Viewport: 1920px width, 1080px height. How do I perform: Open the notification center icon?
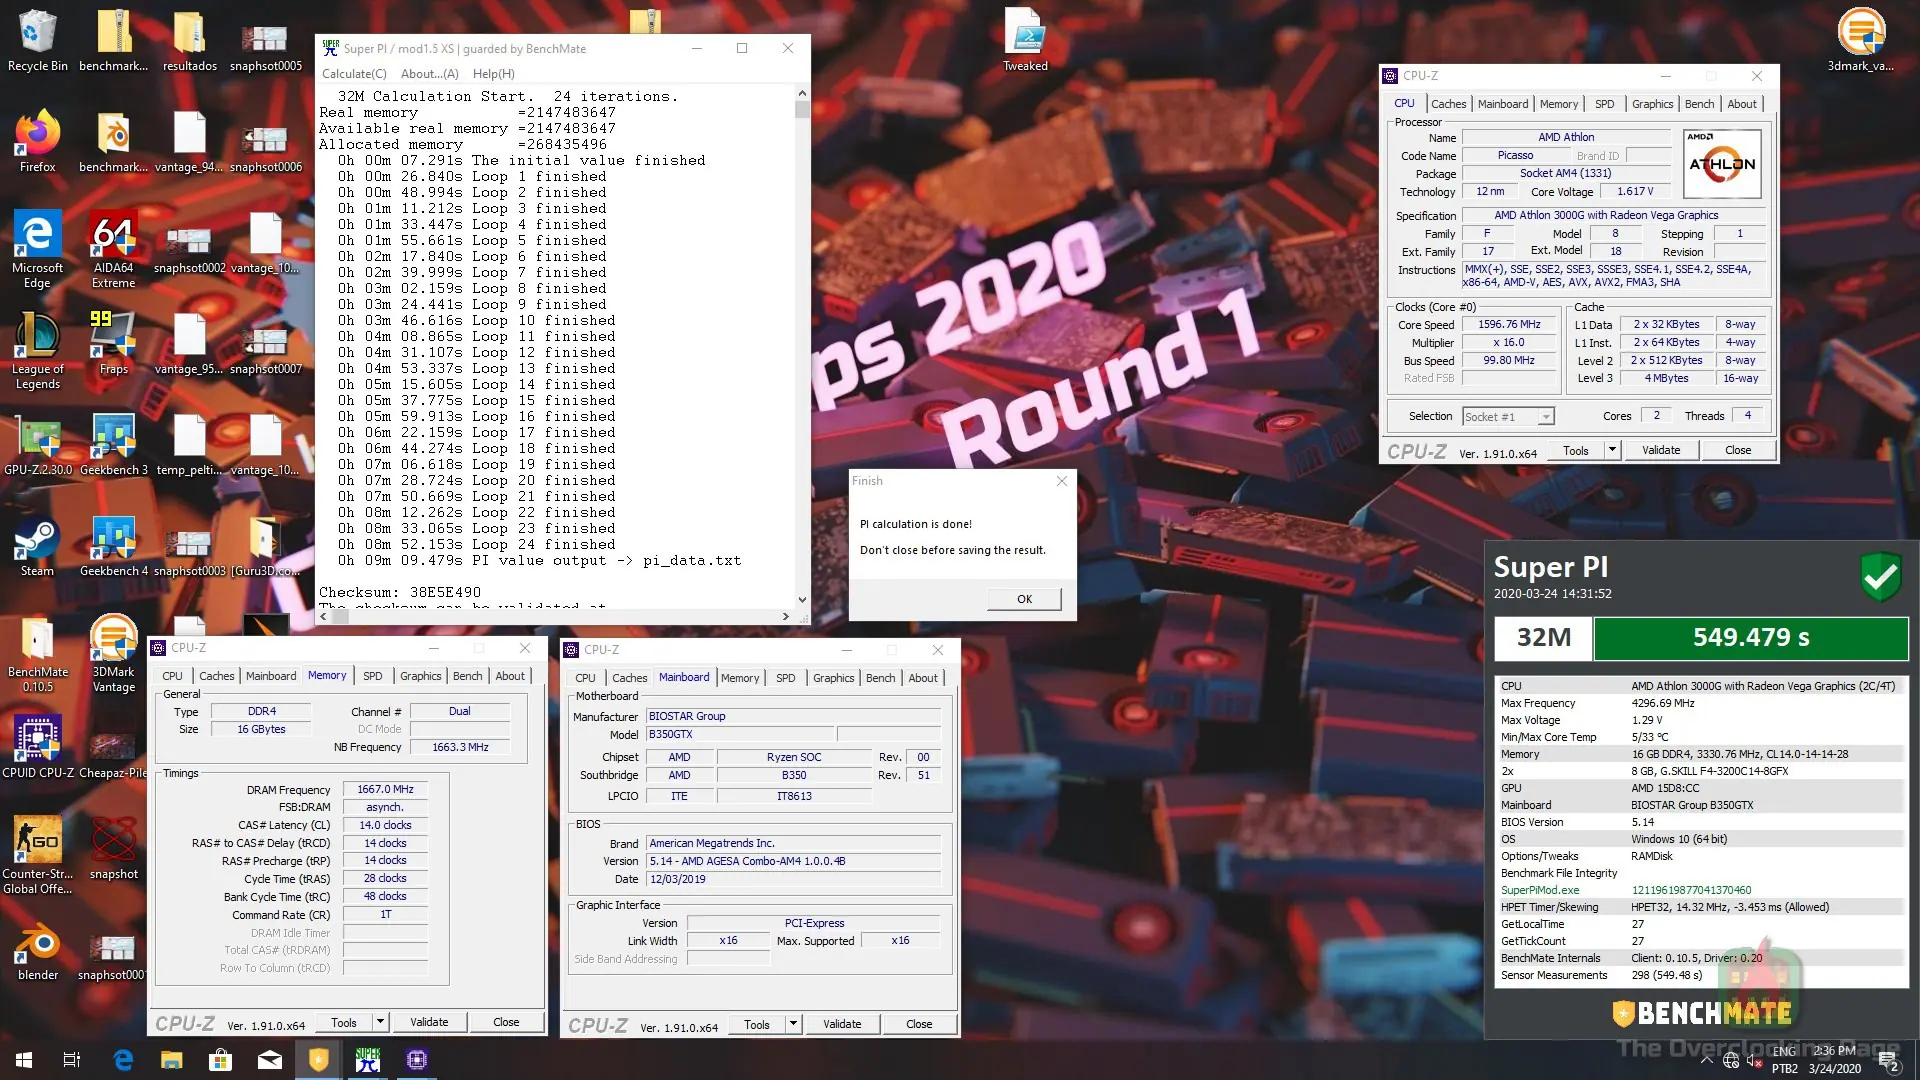click(1890, 1061)
